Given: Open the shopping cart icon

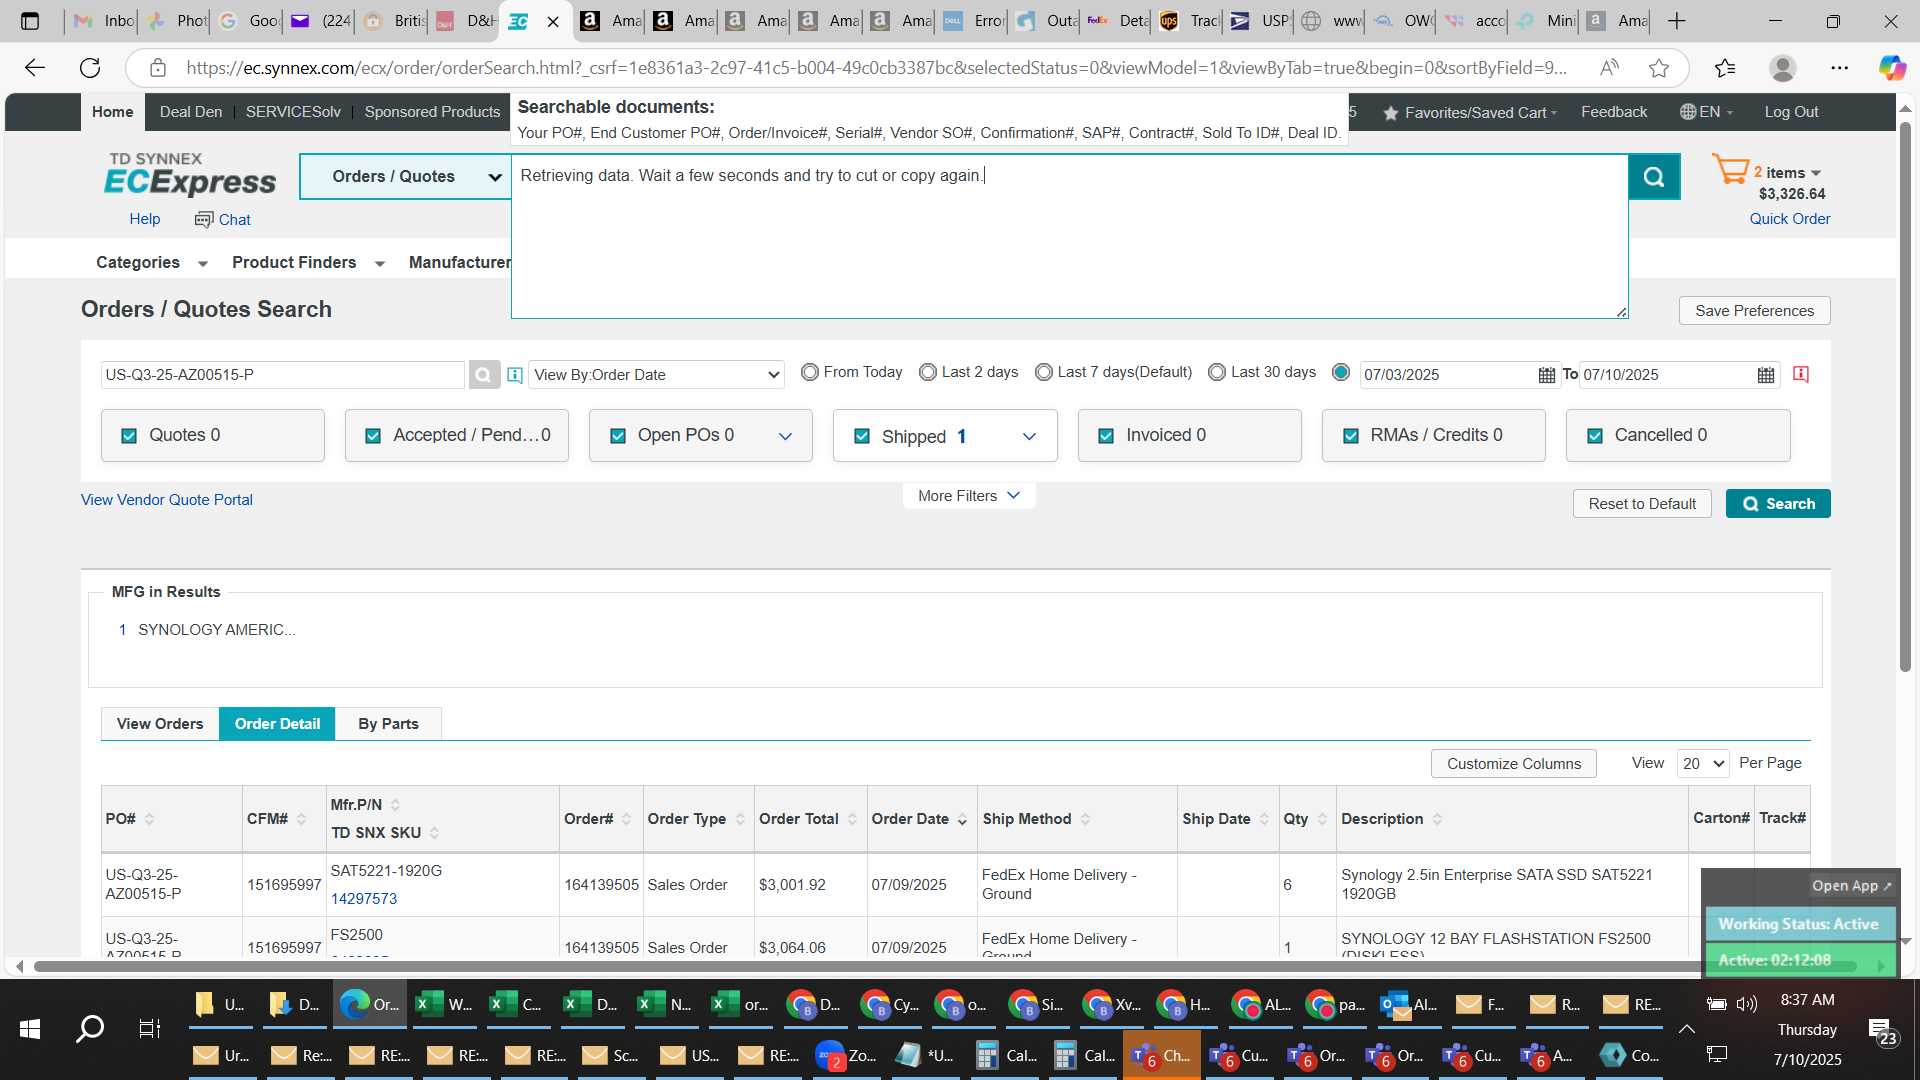Looking at the screenshot, I should [x=1730, y=169].
